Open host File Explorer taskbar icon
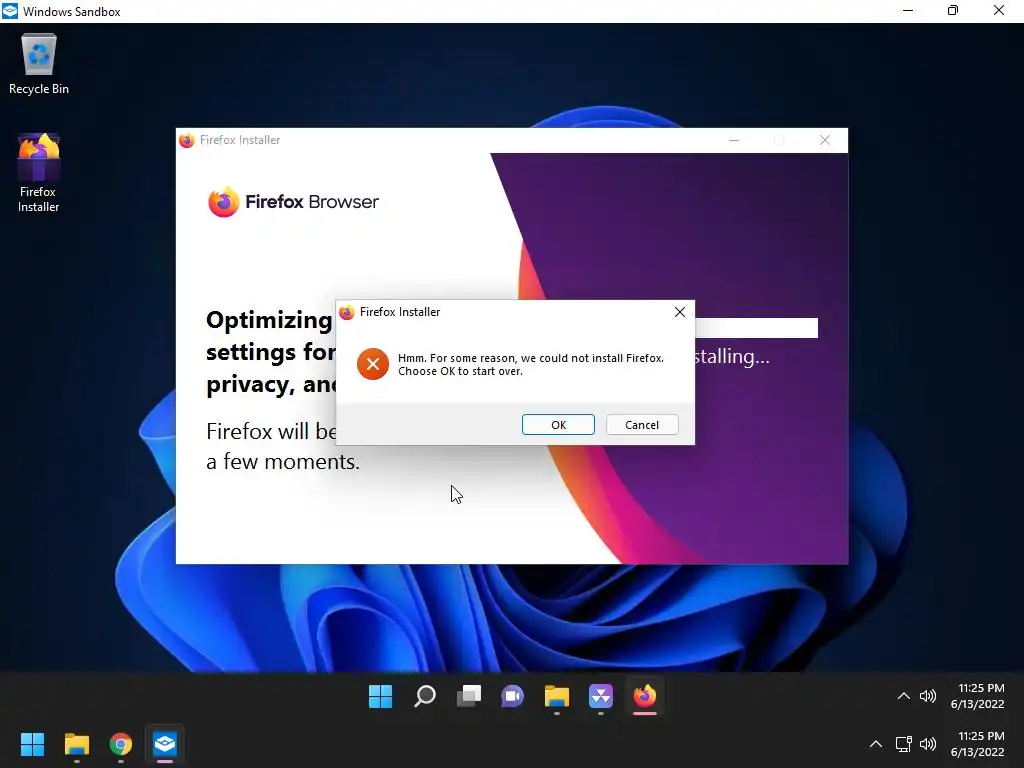1024x768 pixels. coord(76,744)
